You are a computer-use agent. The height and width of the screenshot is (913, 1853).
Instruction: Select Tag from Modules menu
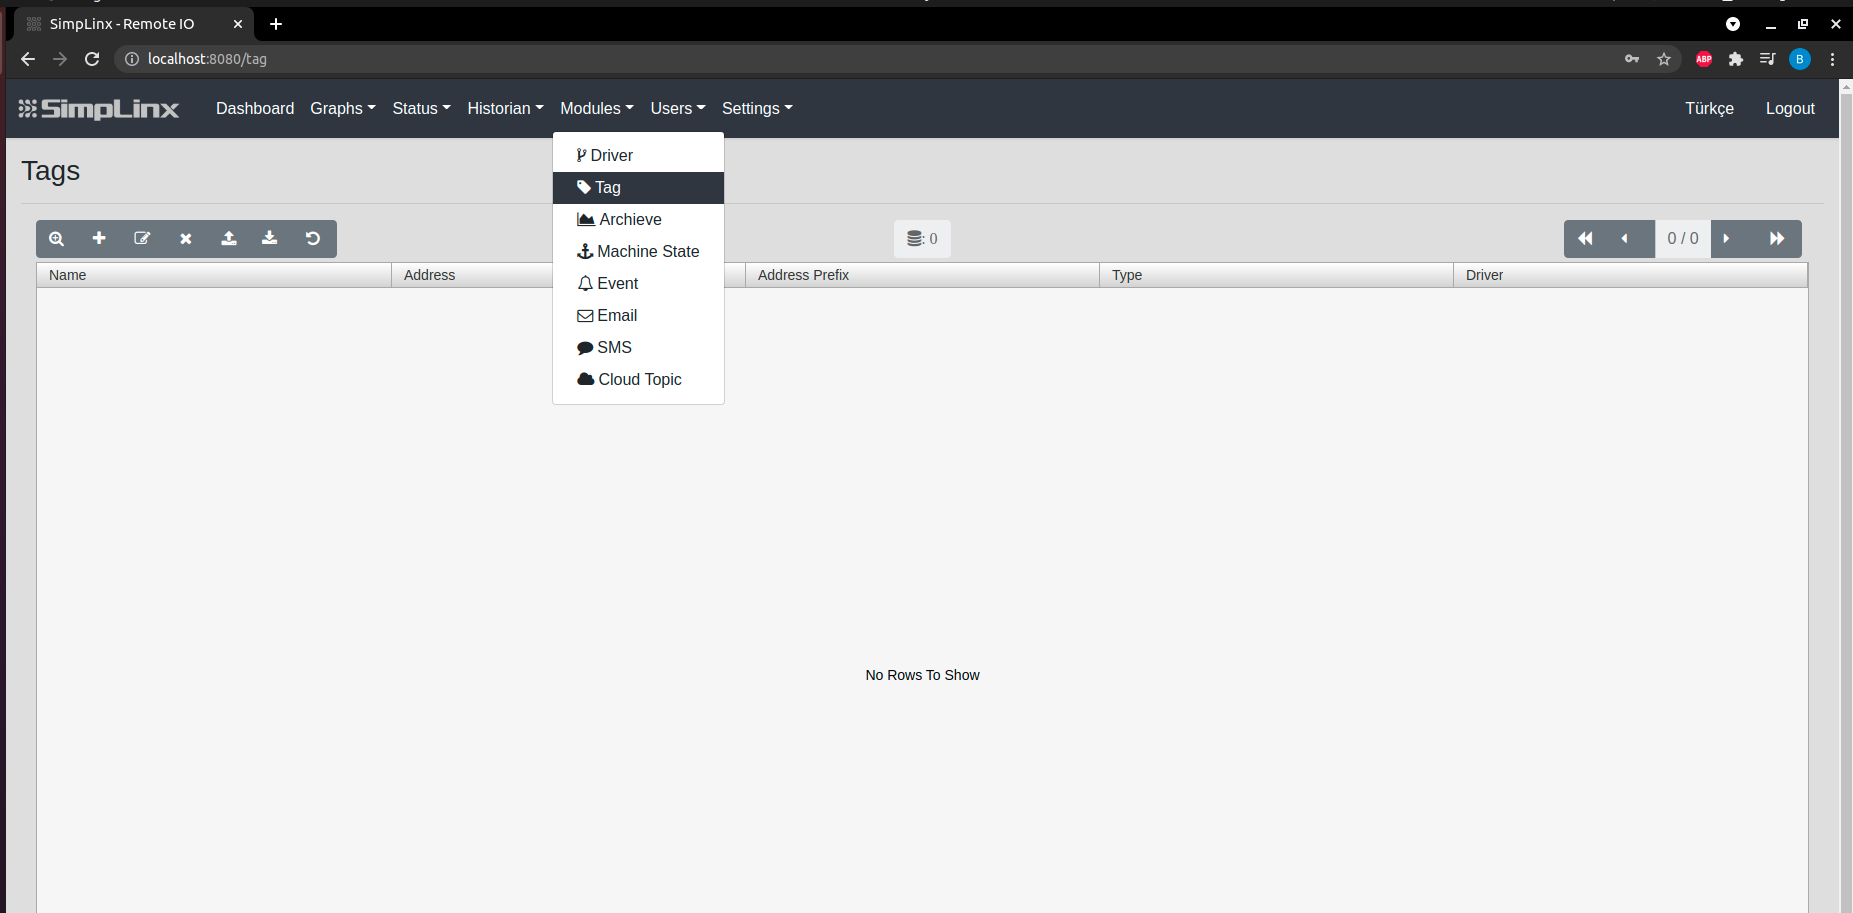click(x=638, y=187)
